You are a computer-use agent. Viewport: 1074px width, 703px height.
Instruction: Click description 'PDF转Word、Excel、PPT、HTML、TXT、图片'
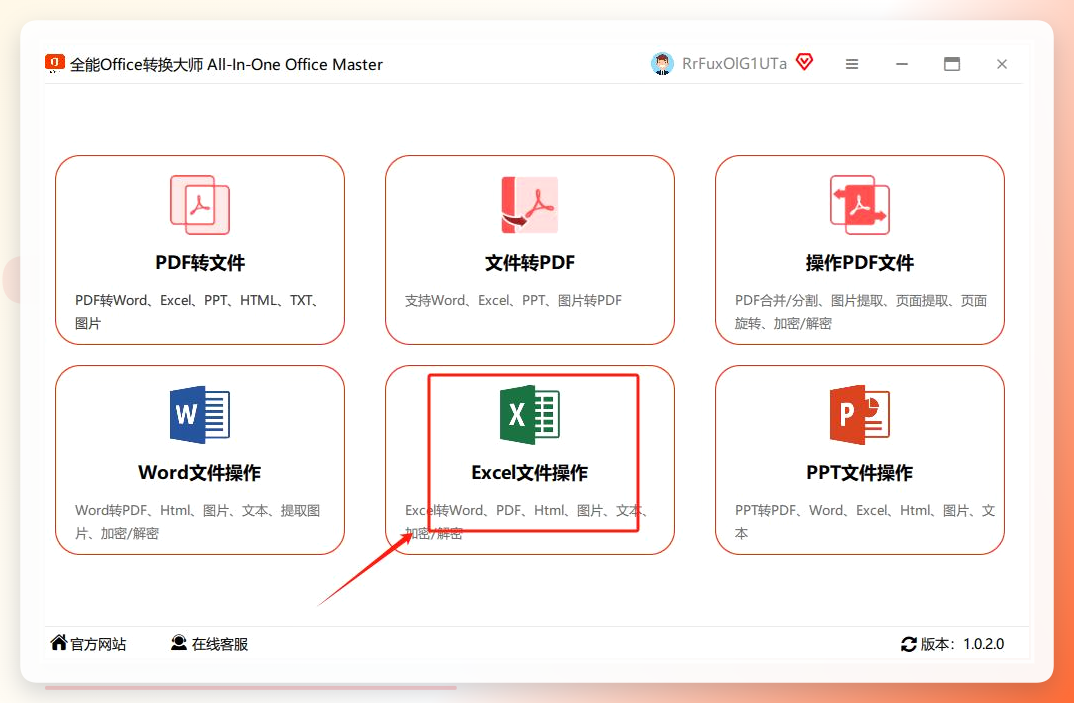198,312
